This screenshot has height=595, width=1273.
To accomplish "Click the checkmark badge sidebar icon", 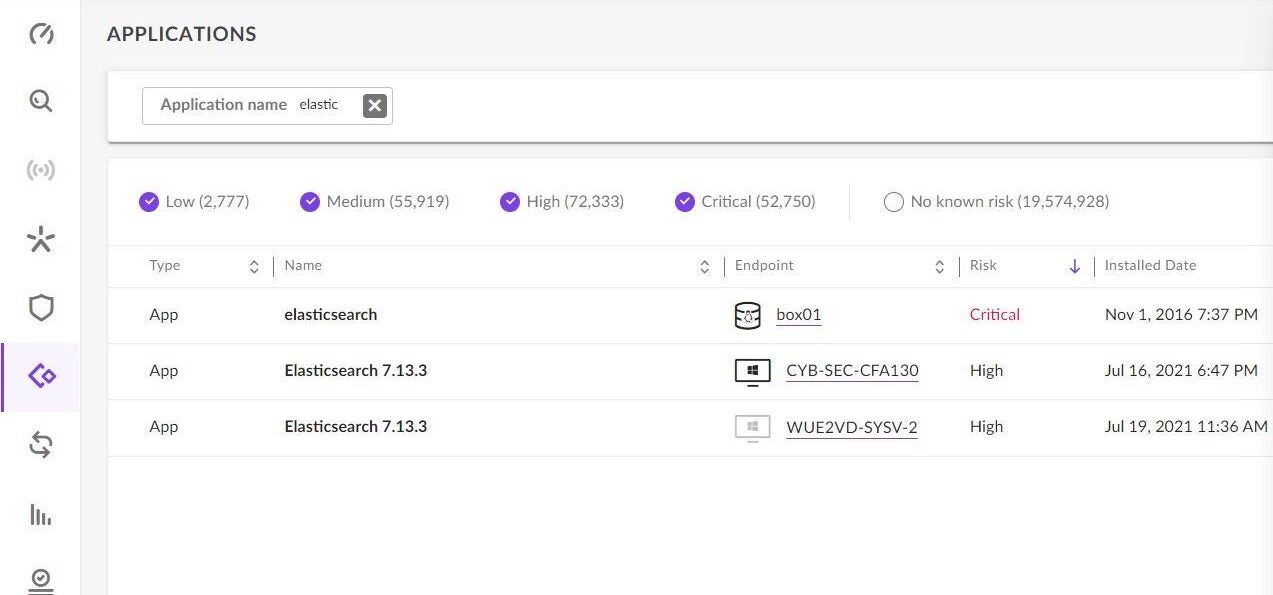I will [41, 580].
